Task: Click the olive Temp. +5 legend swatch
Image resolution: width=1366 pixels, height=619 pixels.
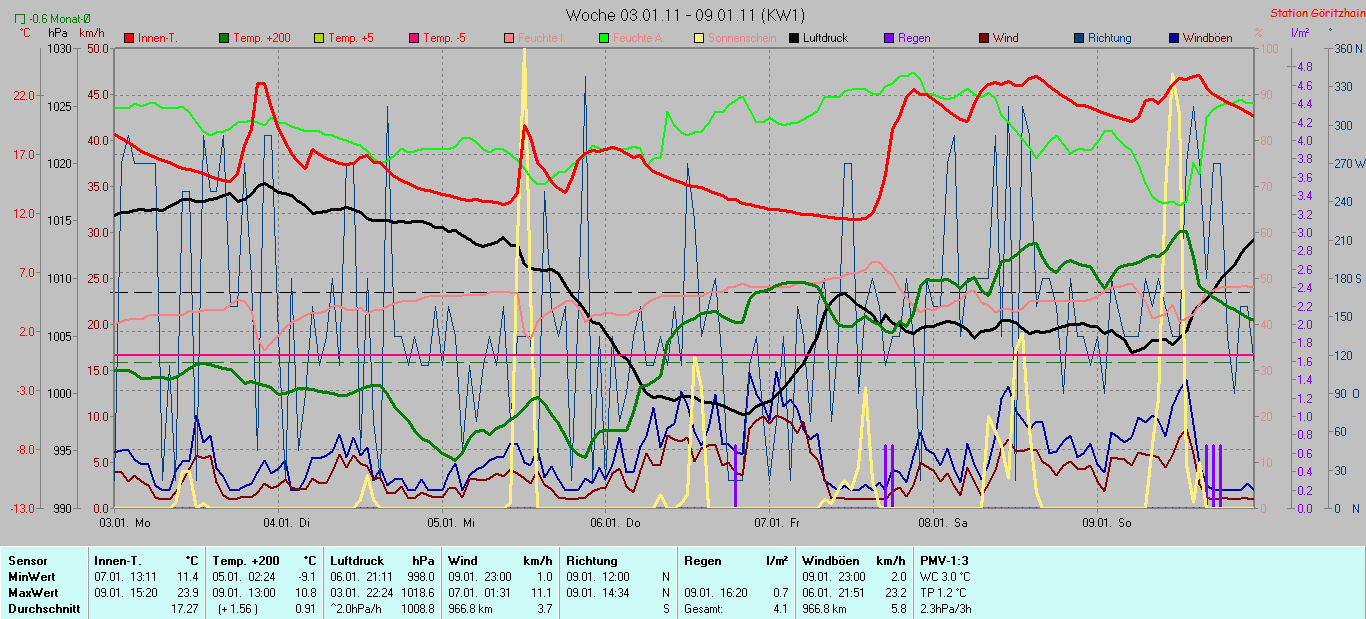Action: (x=319, y=38)
